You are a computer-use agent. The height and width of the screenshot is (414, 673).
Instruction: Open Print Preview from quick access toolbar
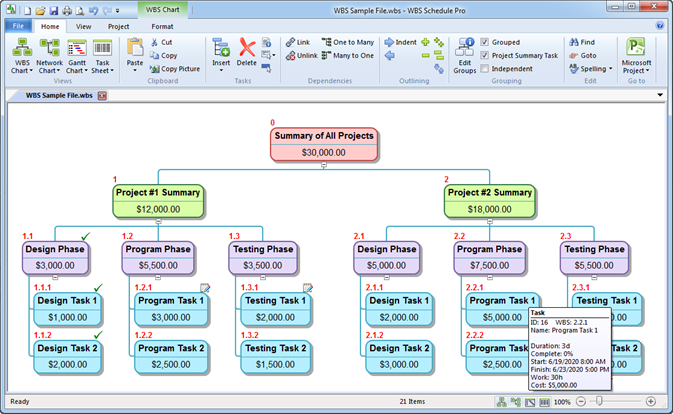coord(80,11)
